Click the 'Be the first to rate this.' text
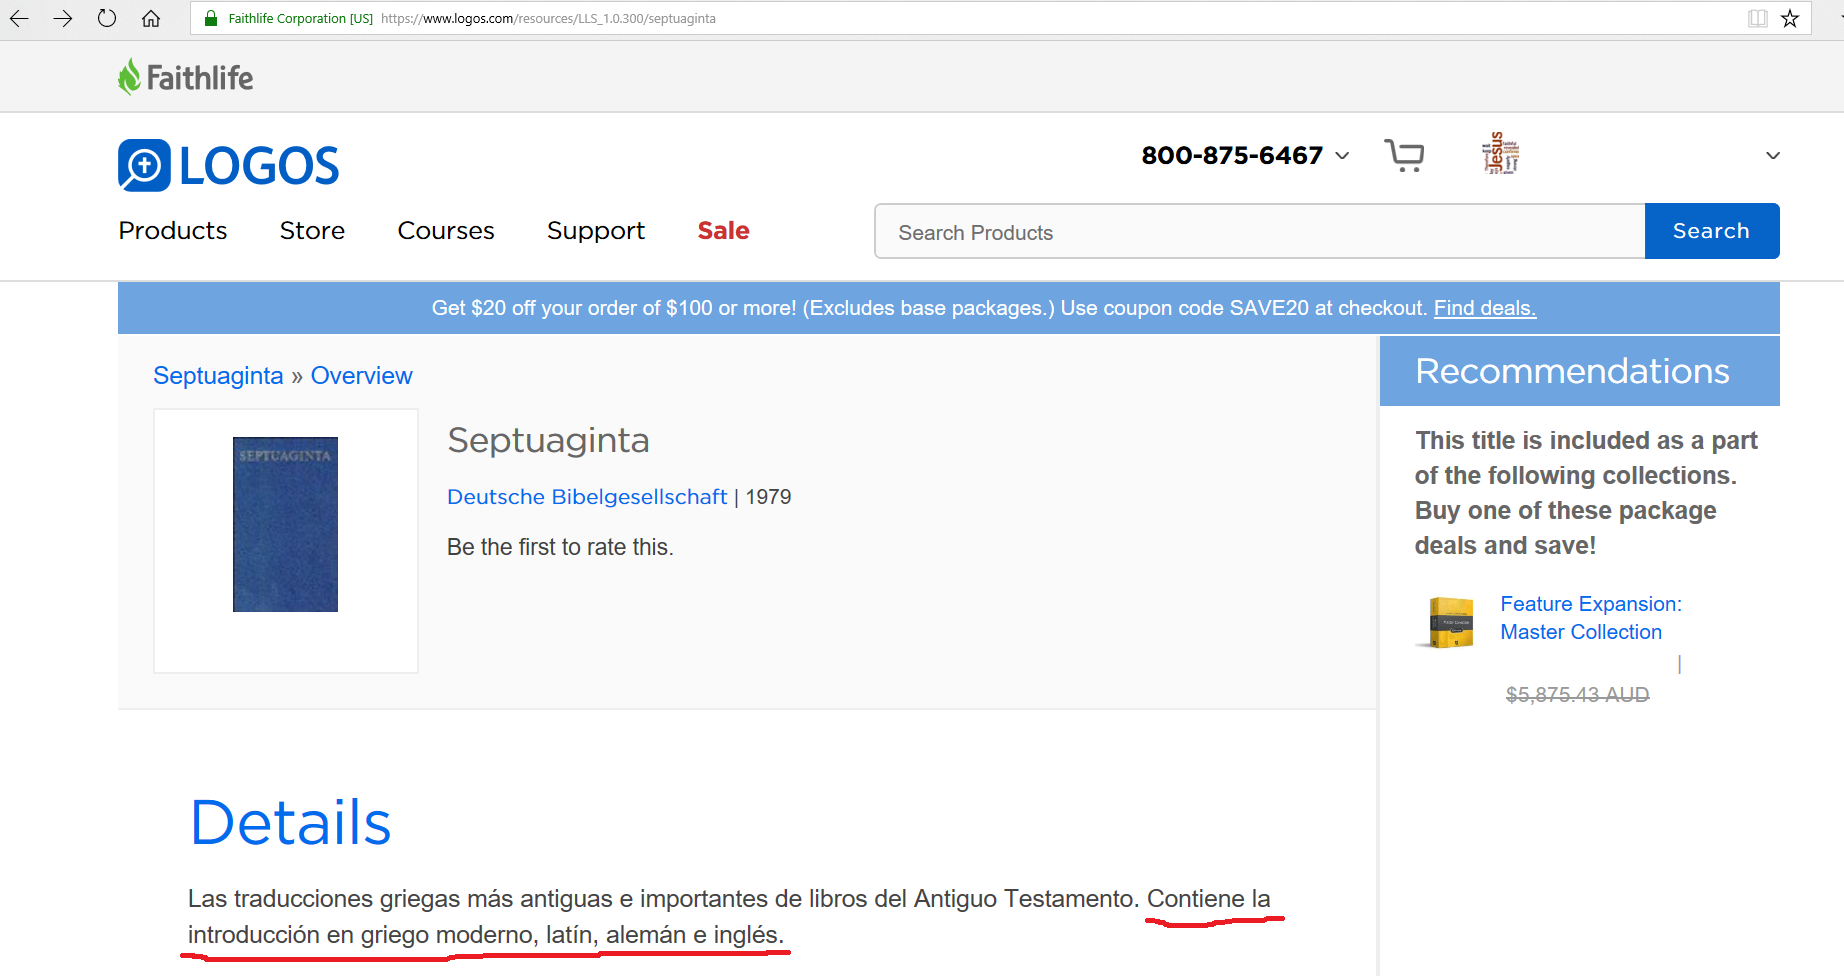Viewport: 1844px width, 976px height. (560, 547)
